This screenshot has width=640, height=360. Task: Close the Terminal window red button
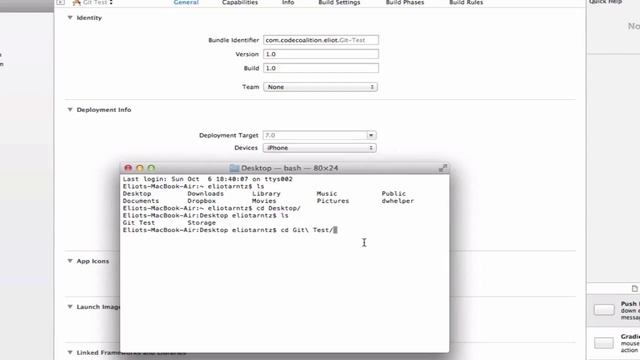tap(128, 168)
